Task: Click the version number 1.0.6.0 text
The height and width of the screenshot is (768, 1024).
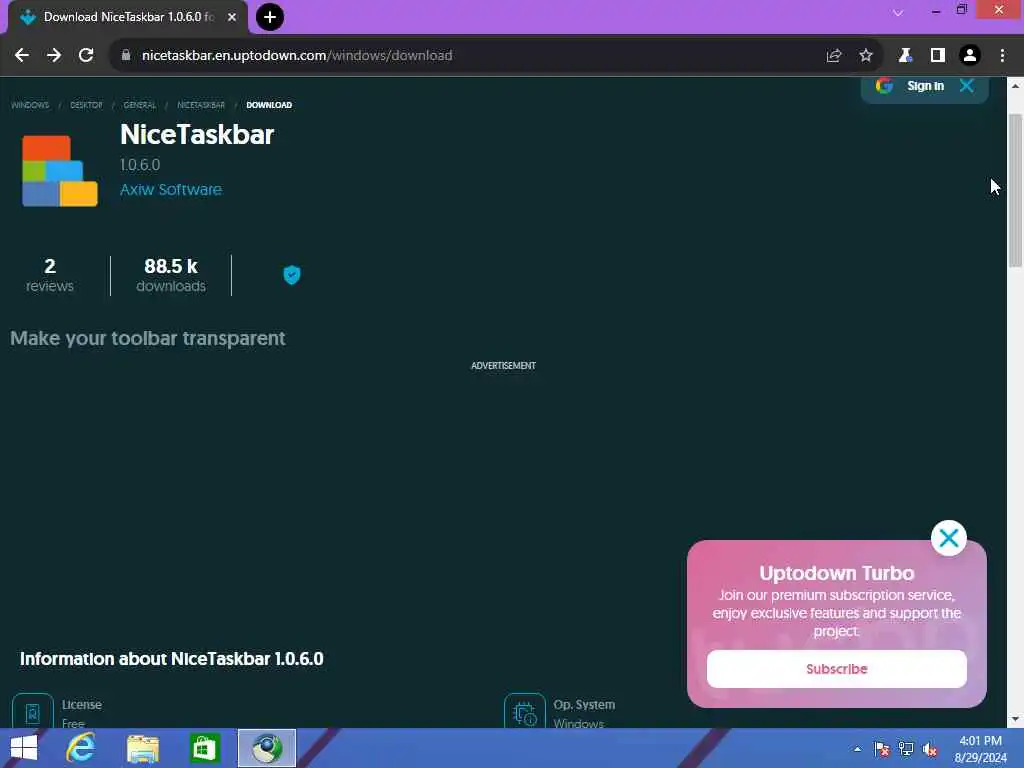Action: (140, 165)
